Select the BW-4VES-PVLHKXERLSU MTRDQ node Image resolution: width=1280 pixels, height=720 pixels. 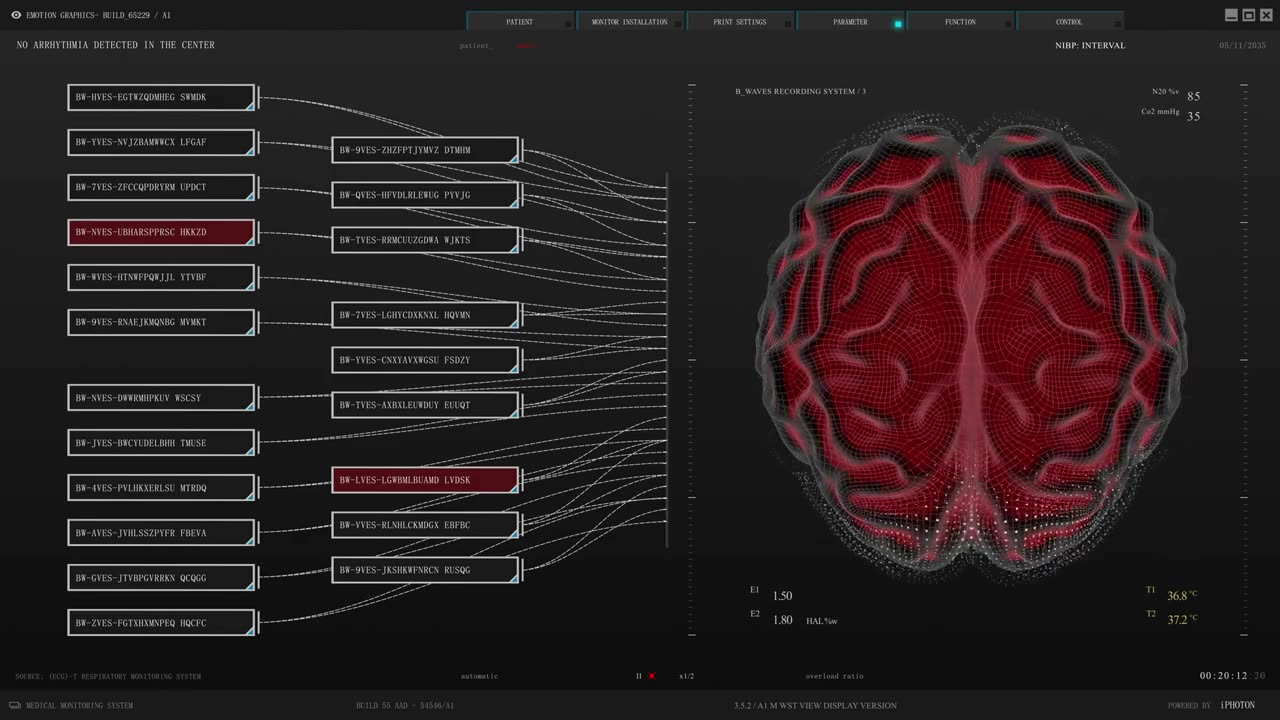tap(162, 488)
